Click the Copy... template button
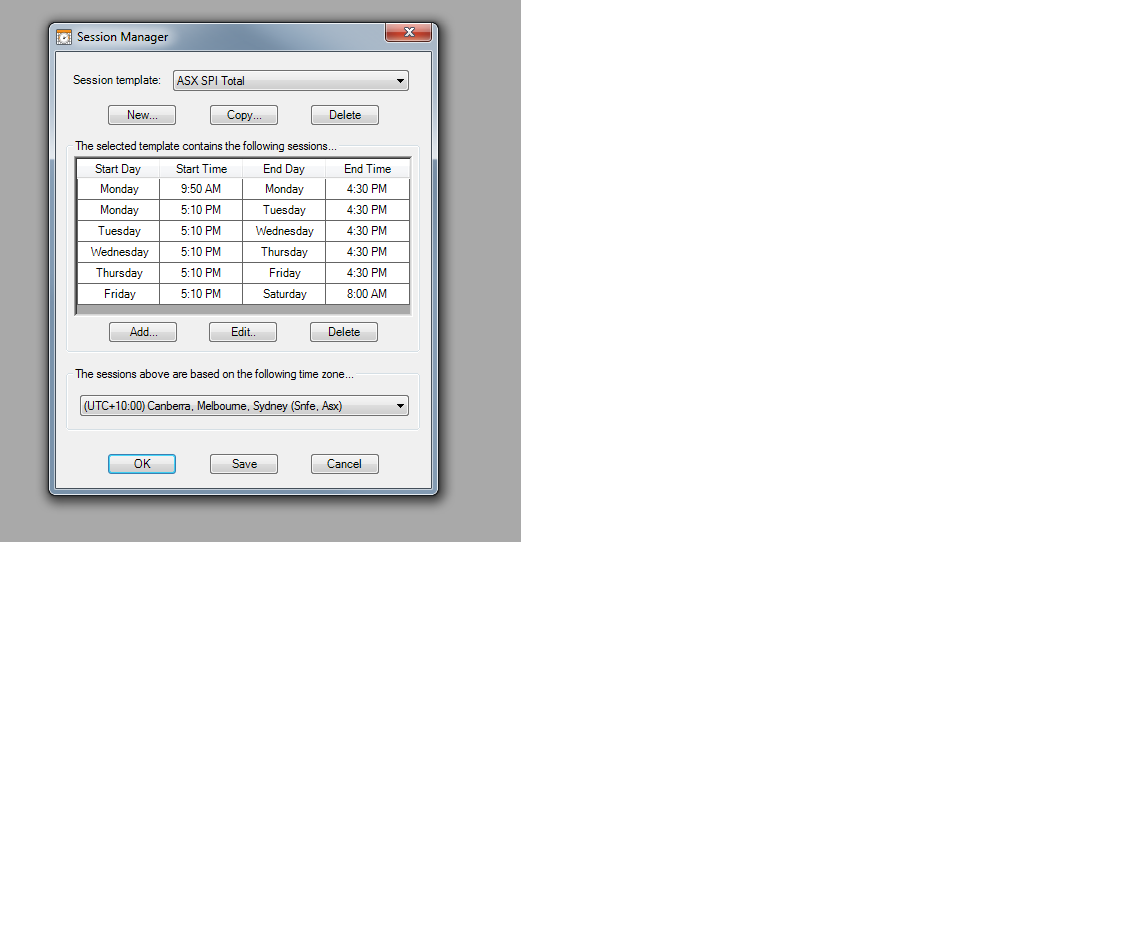 pyautogui.click(x=244, y=115)
